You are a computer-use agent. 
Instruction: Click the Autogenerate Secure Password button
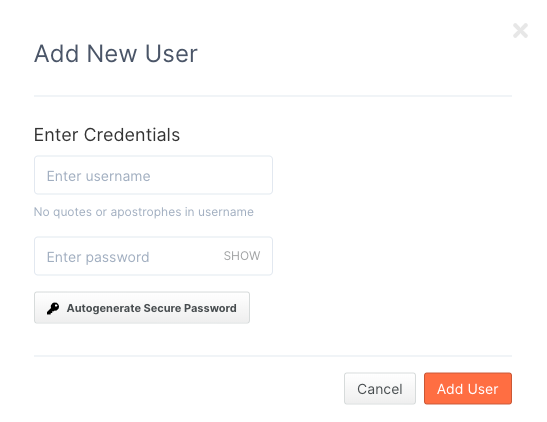142,308
